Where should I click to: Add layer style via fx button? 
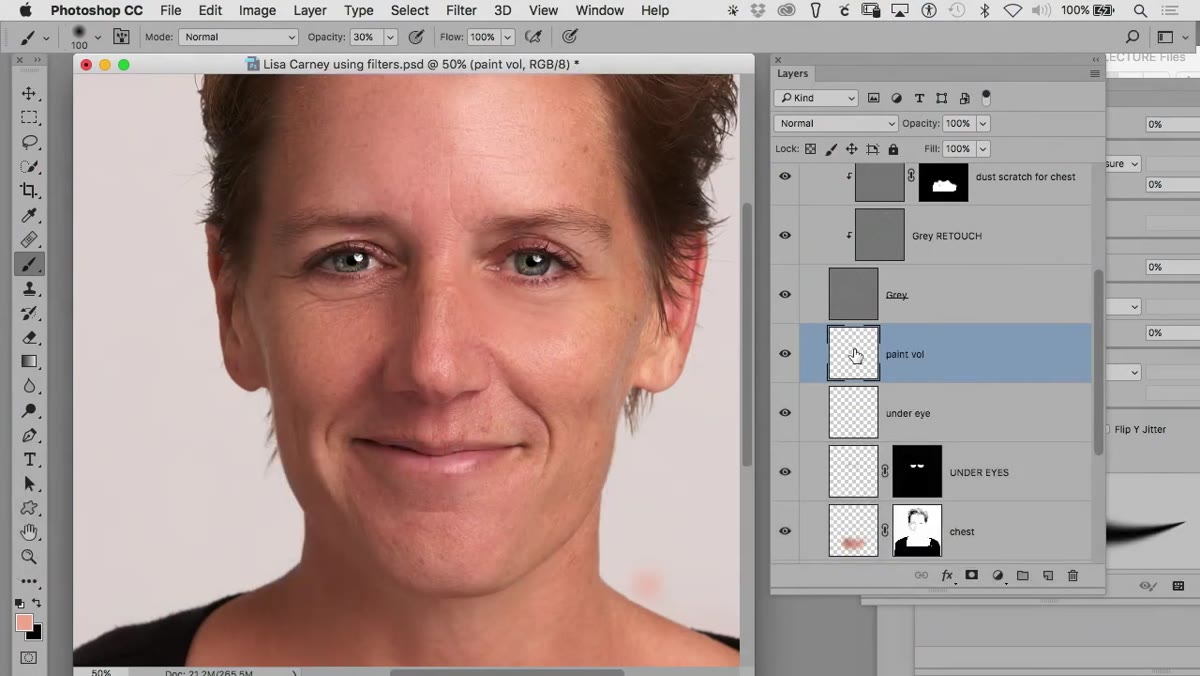pyautogui.click(x=947, y=576)
